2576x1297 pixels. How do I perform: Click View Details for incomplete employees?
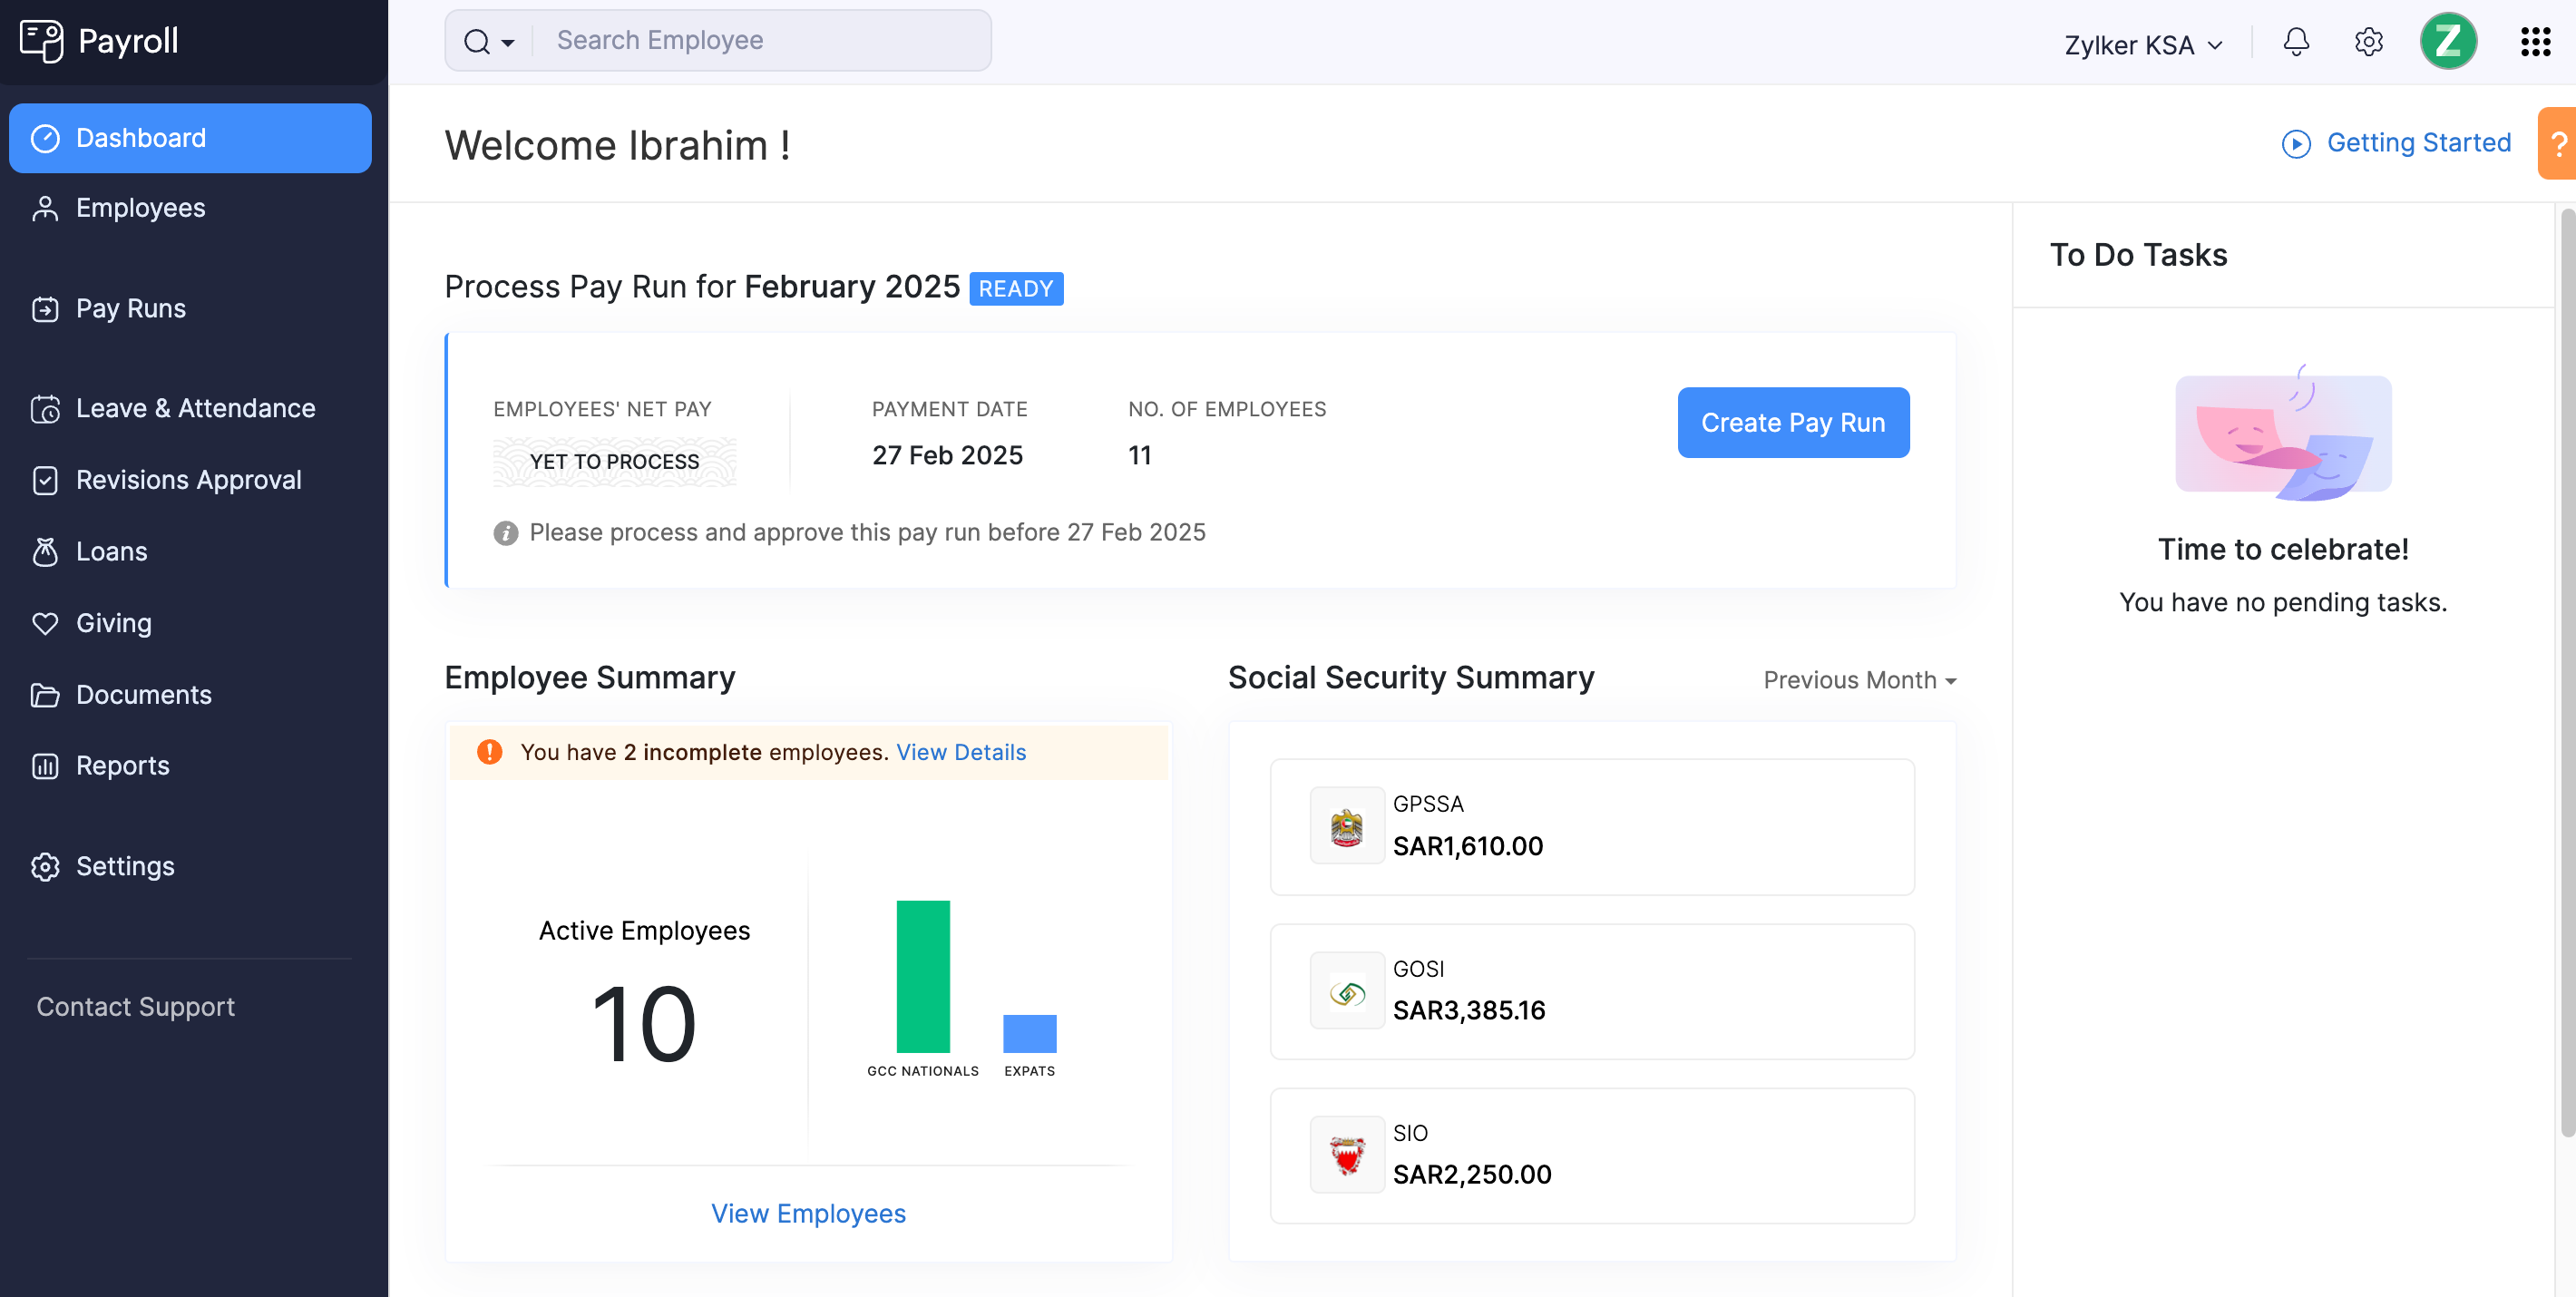point(961,751)
